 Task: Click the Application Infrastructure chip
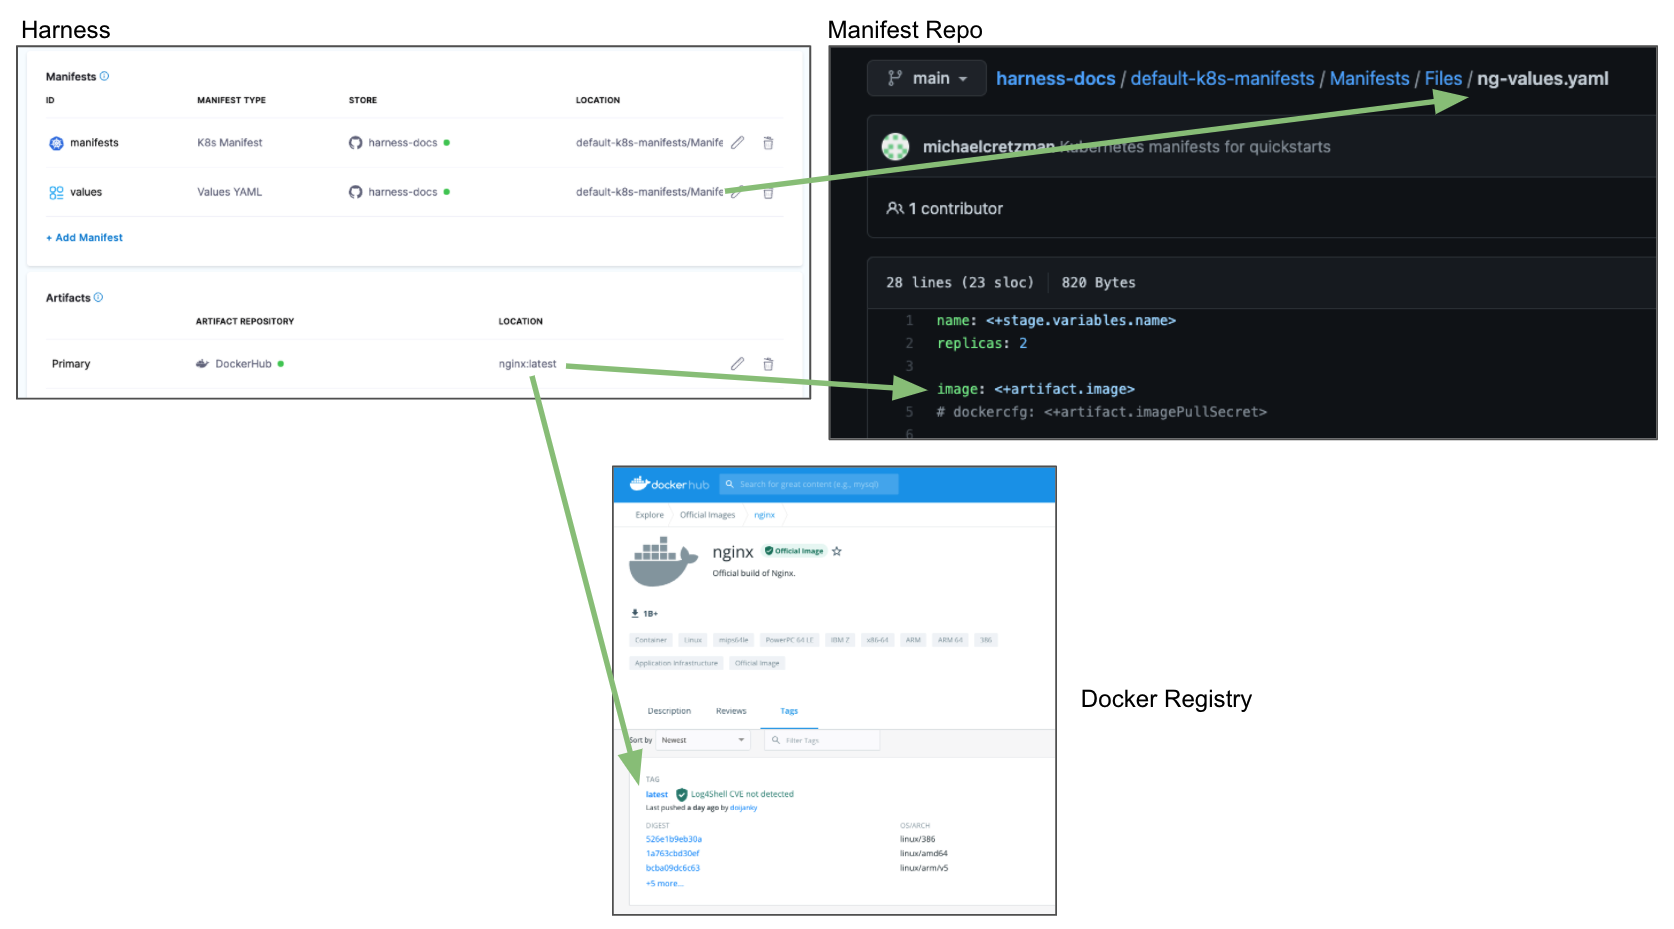[676, 663]
